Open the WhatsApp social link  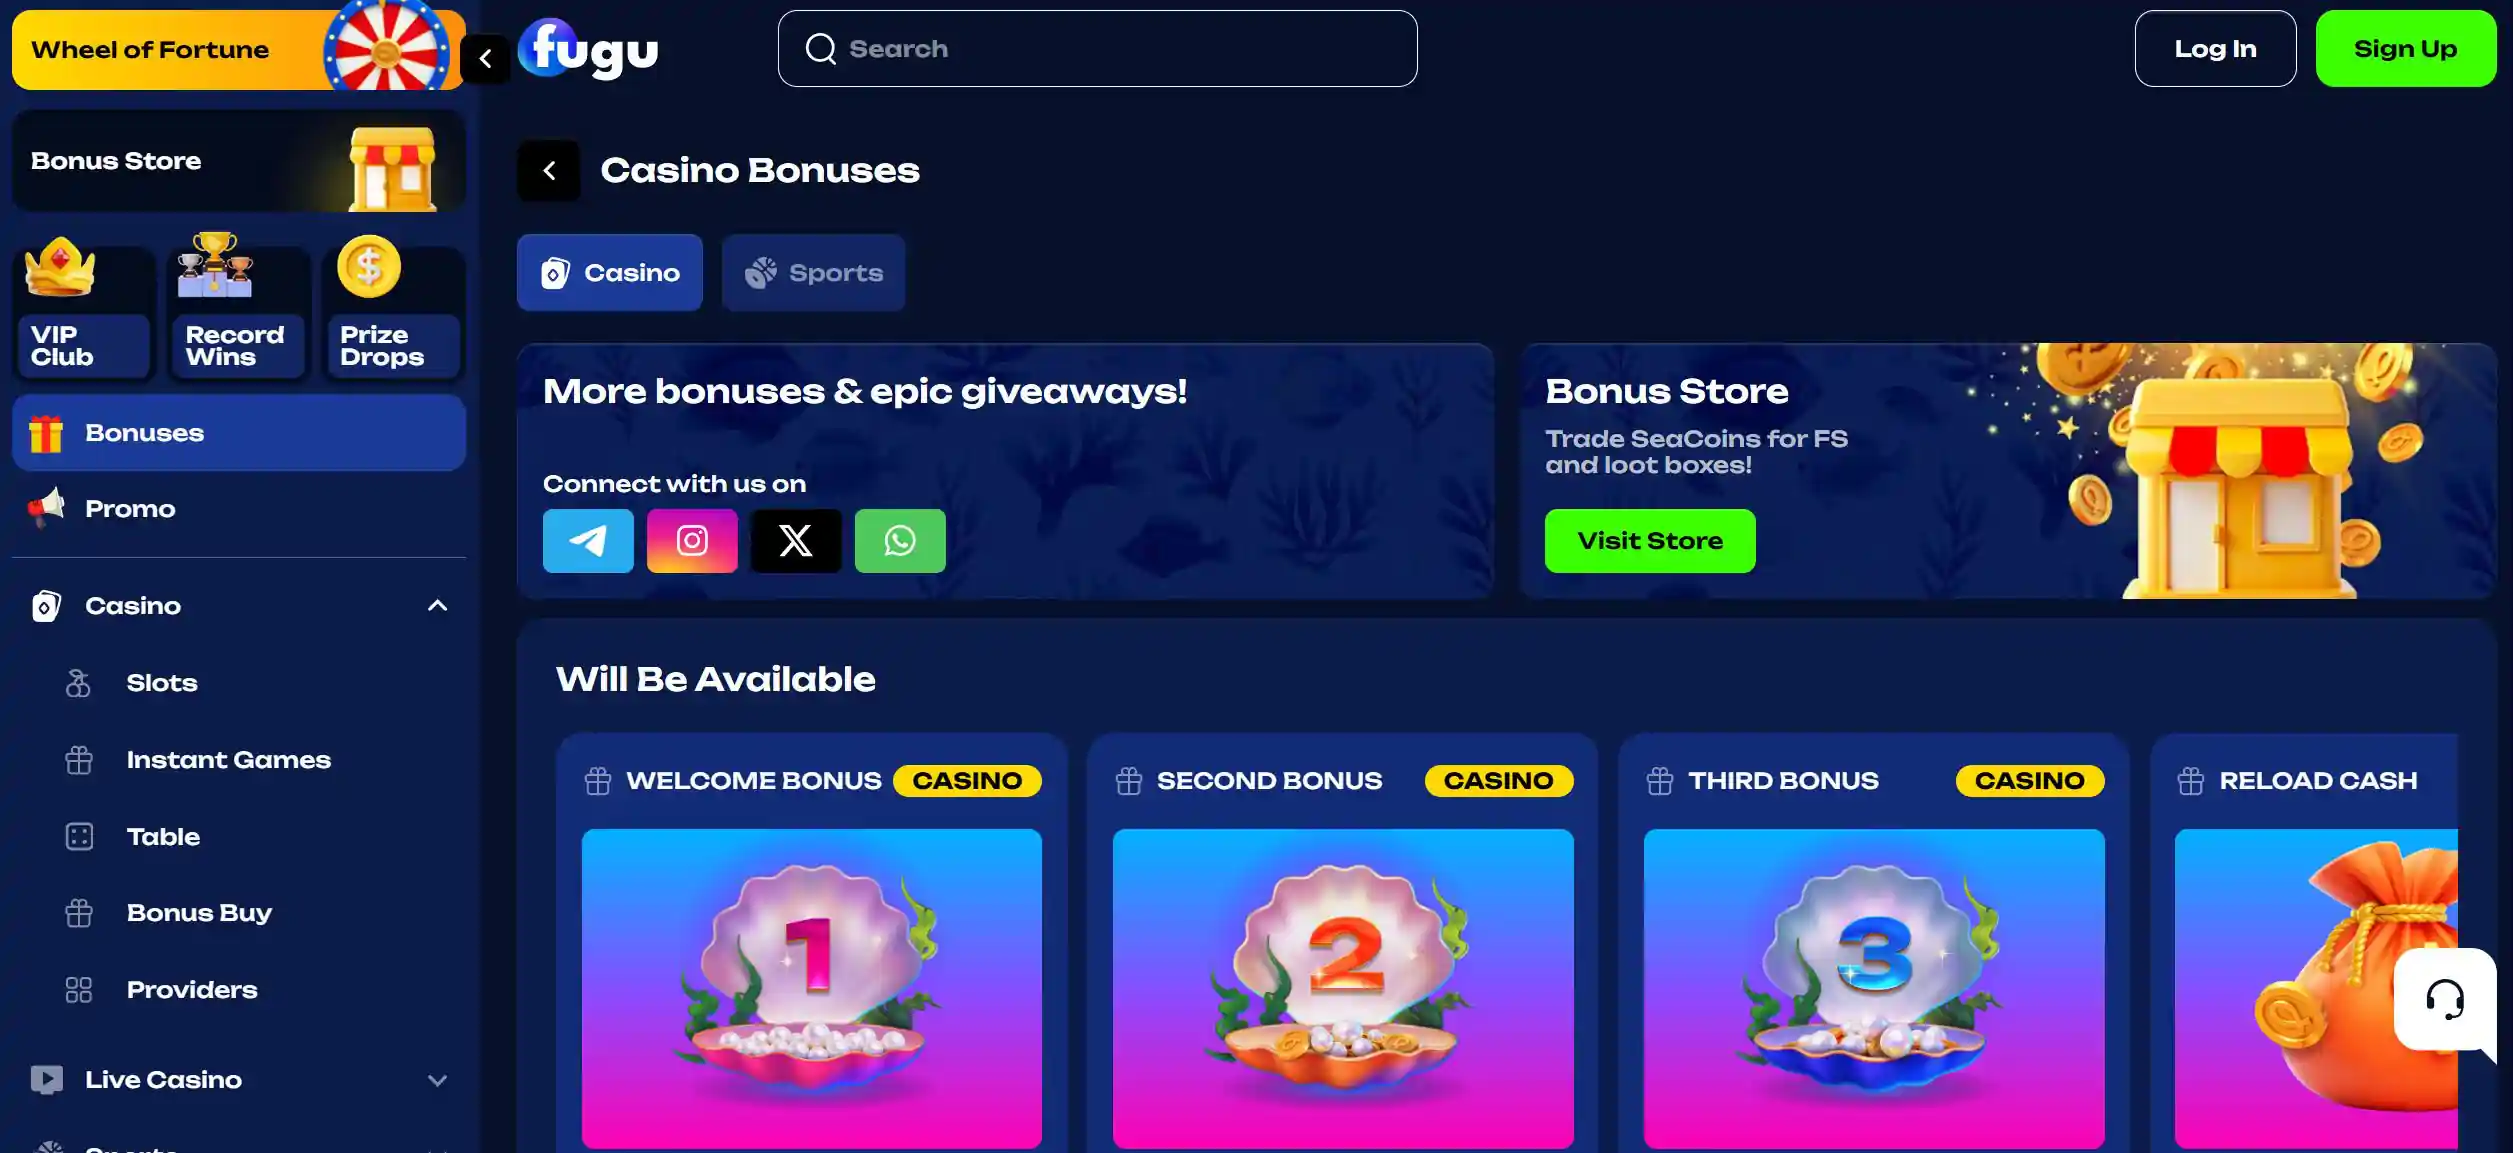900,541
